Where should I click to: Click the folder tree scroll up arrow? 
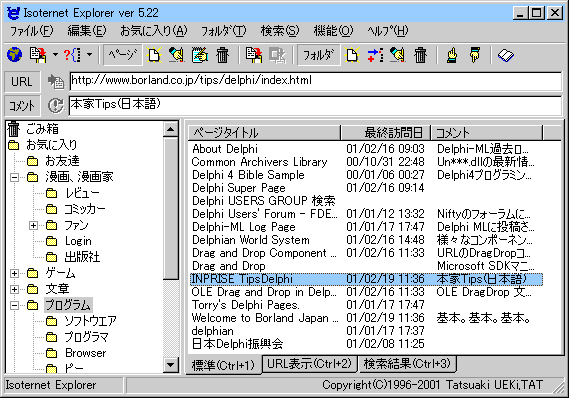pyautogui.click(x=171, y=130)
